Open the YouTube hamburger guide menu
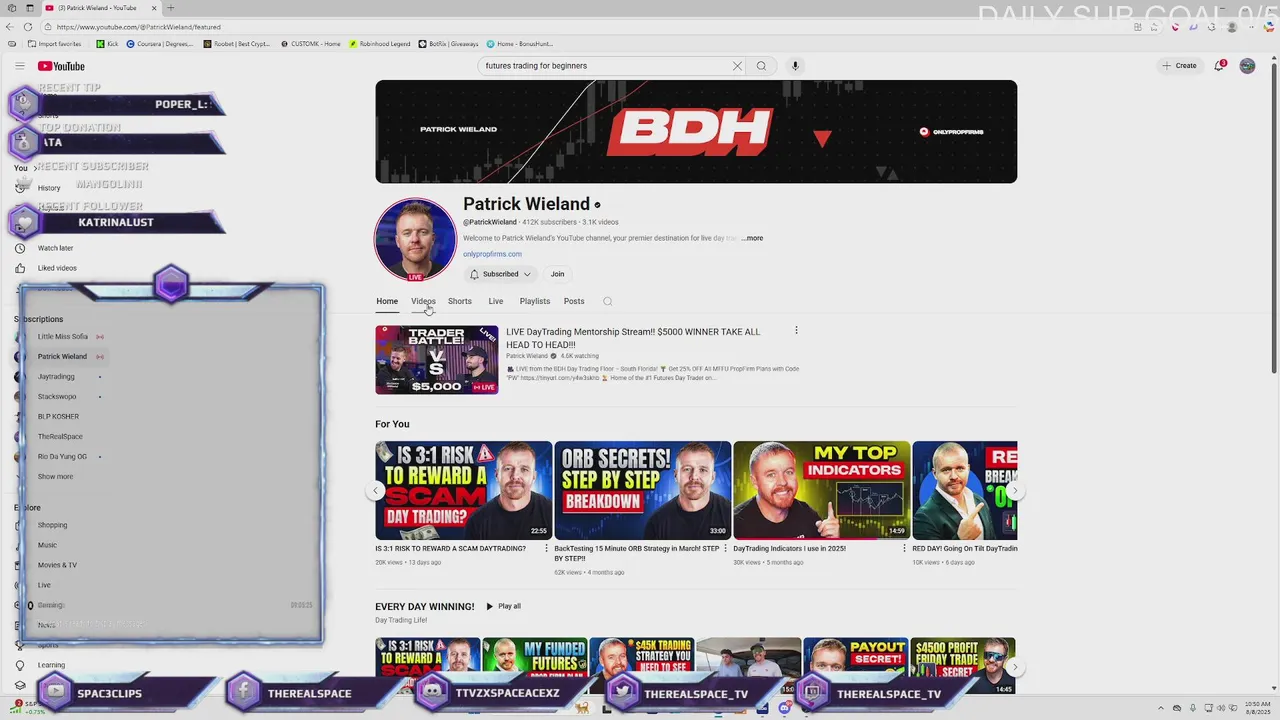The image size is (1280, 720). point(19,66)
